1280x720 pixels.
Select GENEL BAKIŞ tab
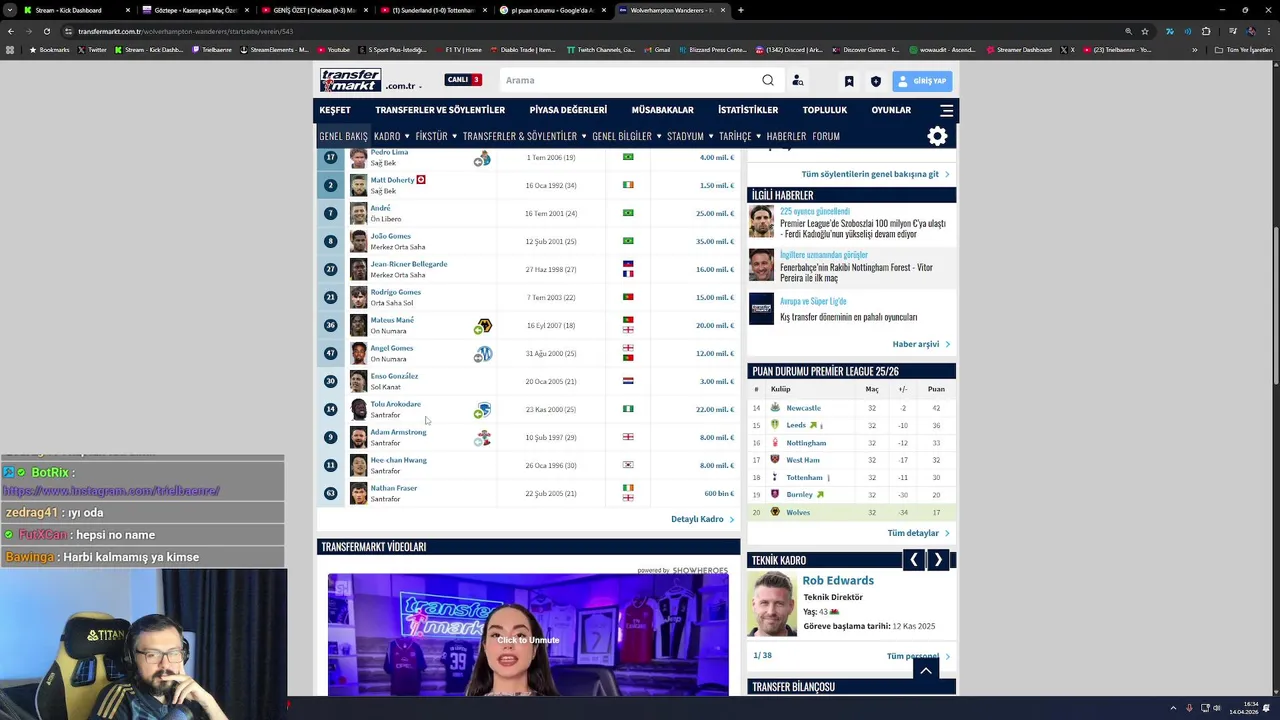(343, 136)
